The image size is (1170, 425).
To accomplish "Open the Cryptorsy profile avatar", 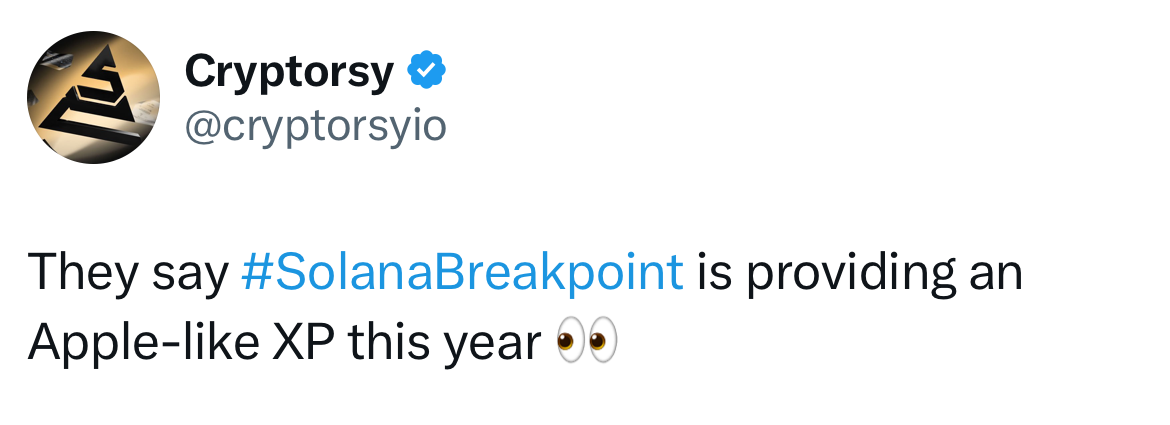I will point(93,97).
